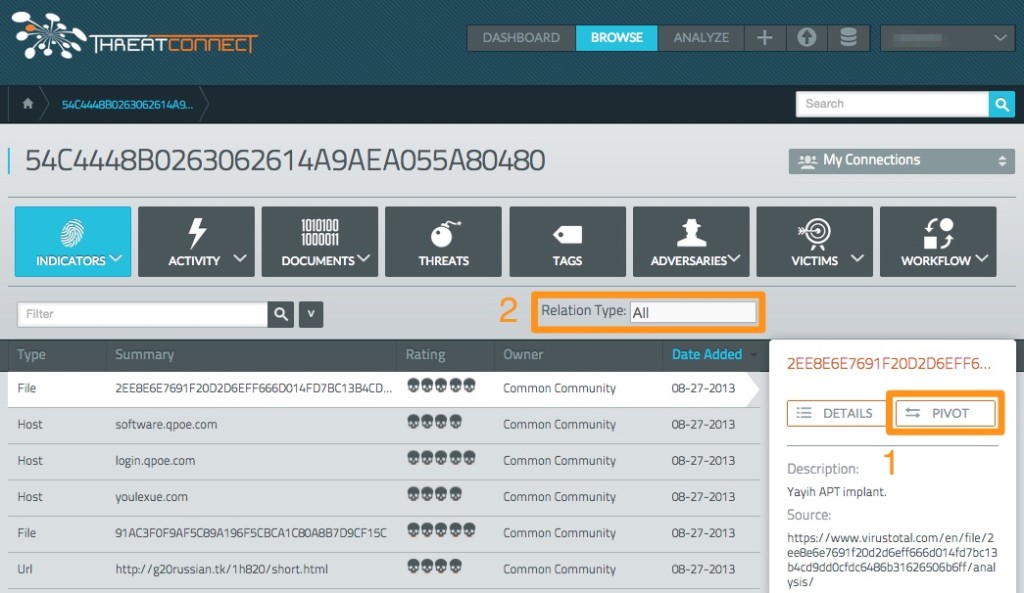Click the upload arrow icon
This screenshot has height=593, width=1024.
[807, 38]
